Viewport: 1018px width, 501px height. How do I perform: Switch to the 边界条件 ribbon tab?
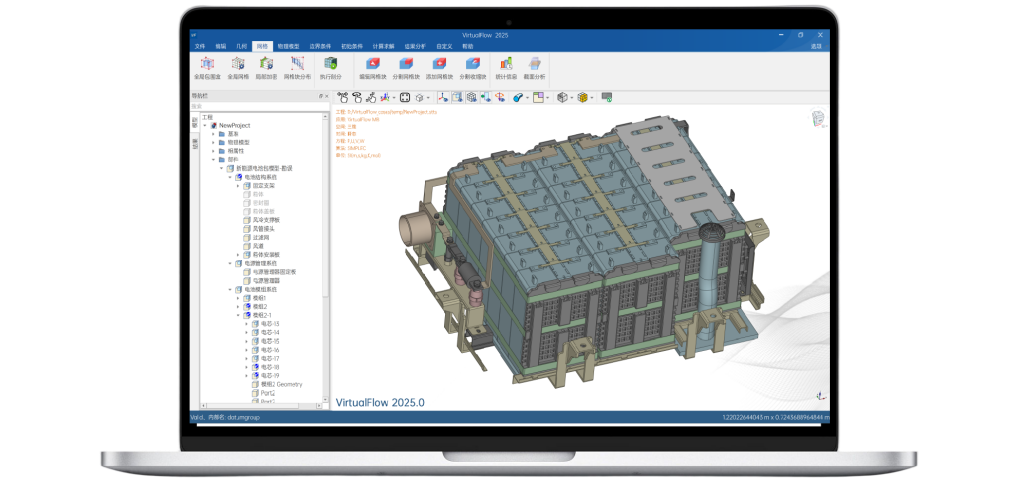[319, 46]
